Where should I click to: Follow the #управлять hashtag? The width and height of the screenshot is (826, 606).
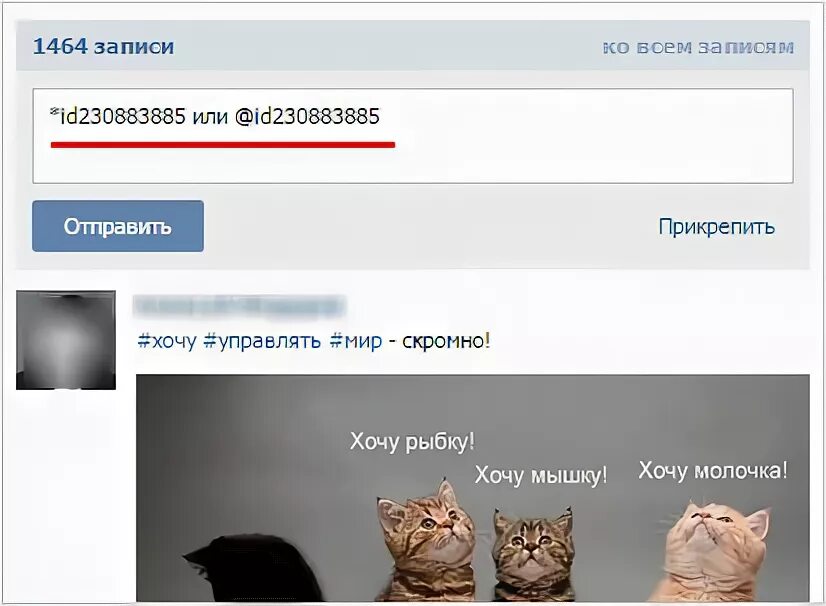[262, 341]
